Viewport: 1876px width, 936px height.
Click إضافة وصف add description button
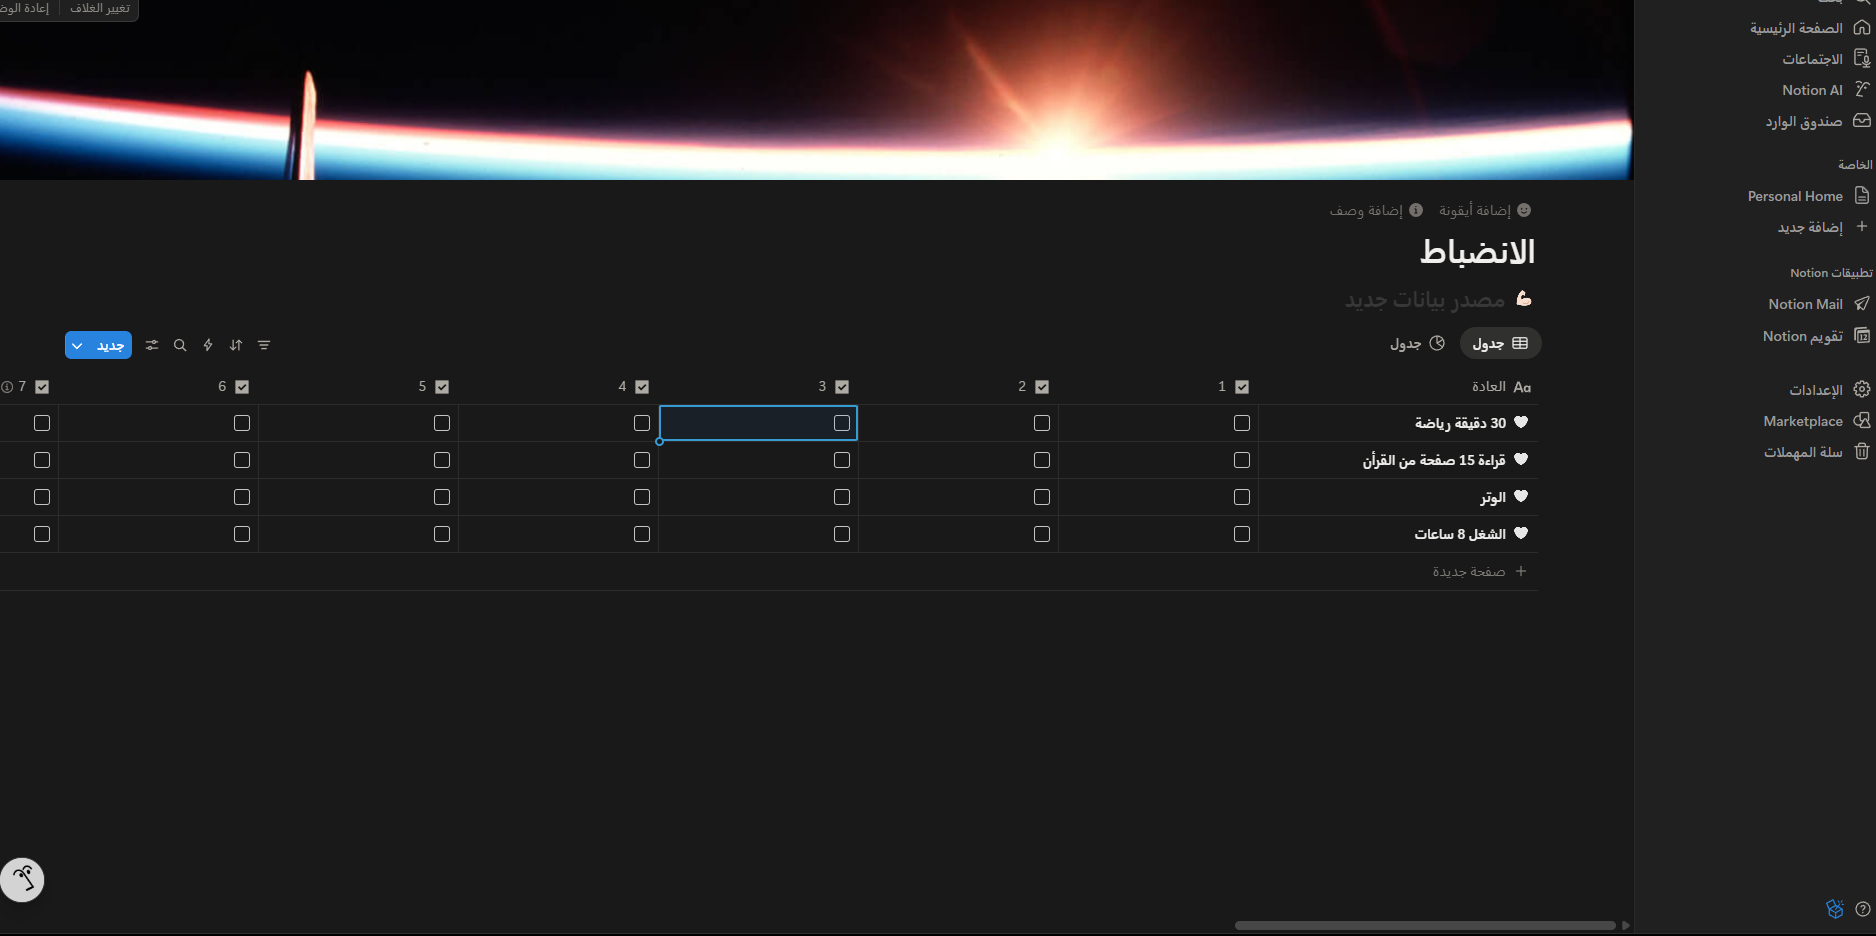[x=1376, y=210]
